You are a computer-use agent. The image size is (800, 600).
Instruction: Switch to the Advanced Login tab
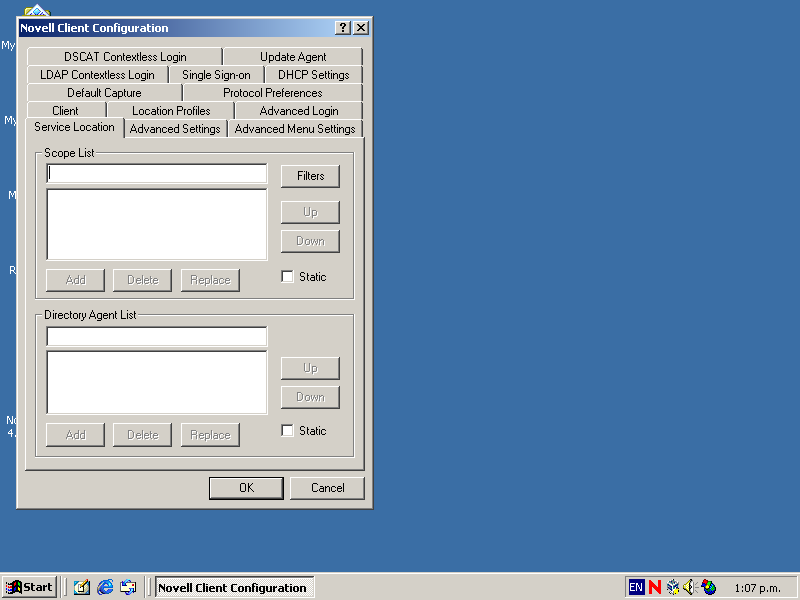point(298,111)
